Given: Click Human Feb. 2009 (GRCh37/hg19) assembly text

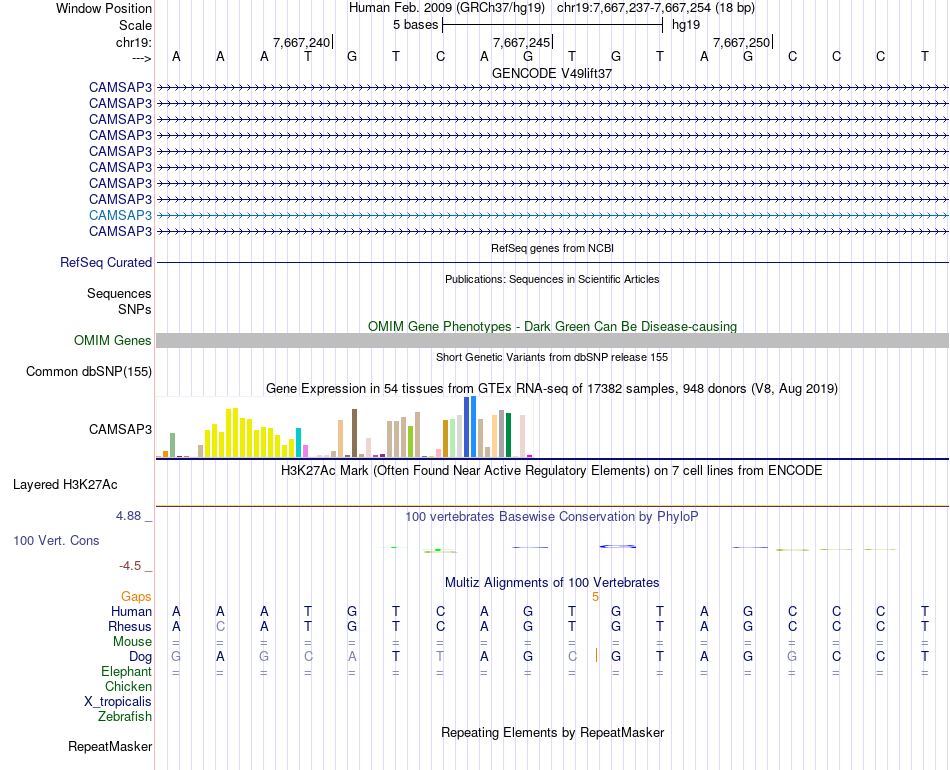Looking at the screenshot, I should pos(447,8).
